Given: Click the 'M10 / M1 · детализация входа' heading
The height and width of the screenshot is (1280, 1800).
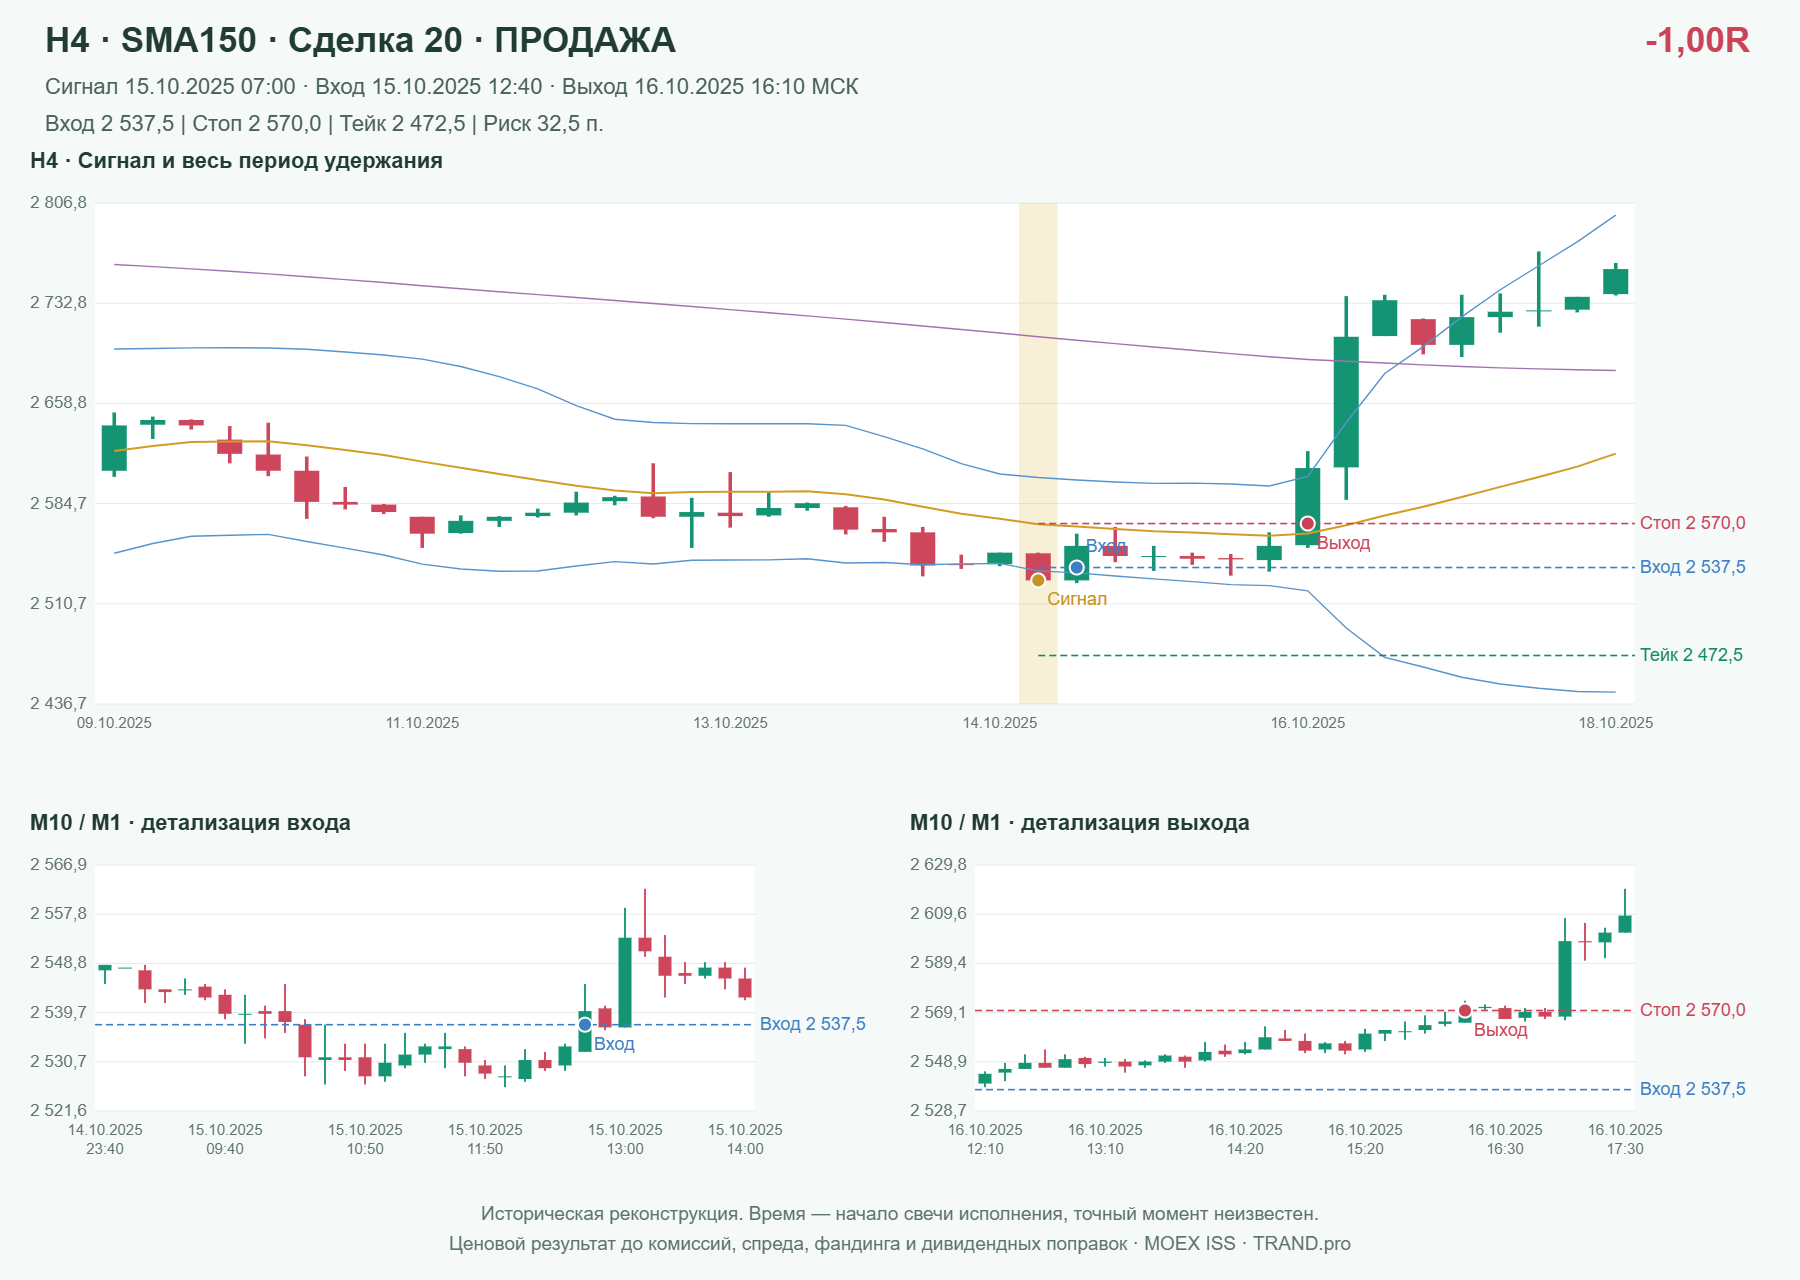Looking at the screenshot, I should (190, 823).
